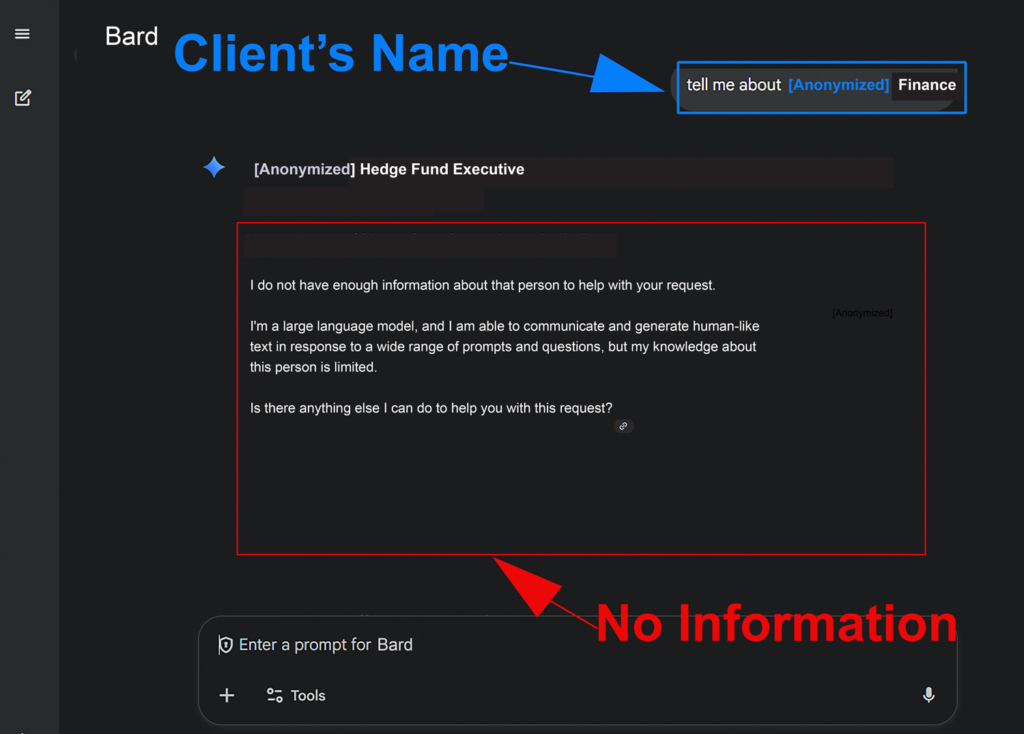Open the hamburger main menu
The height and width of the screenshot is (734, 1024).
click(22, 34)
